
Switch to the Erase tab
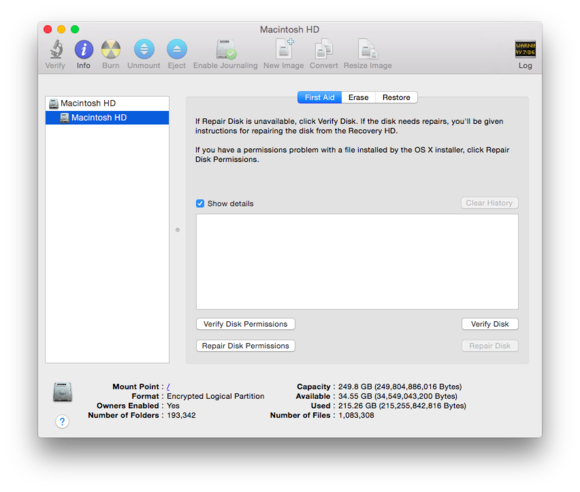pyautogui.click(x=358, y=97)
